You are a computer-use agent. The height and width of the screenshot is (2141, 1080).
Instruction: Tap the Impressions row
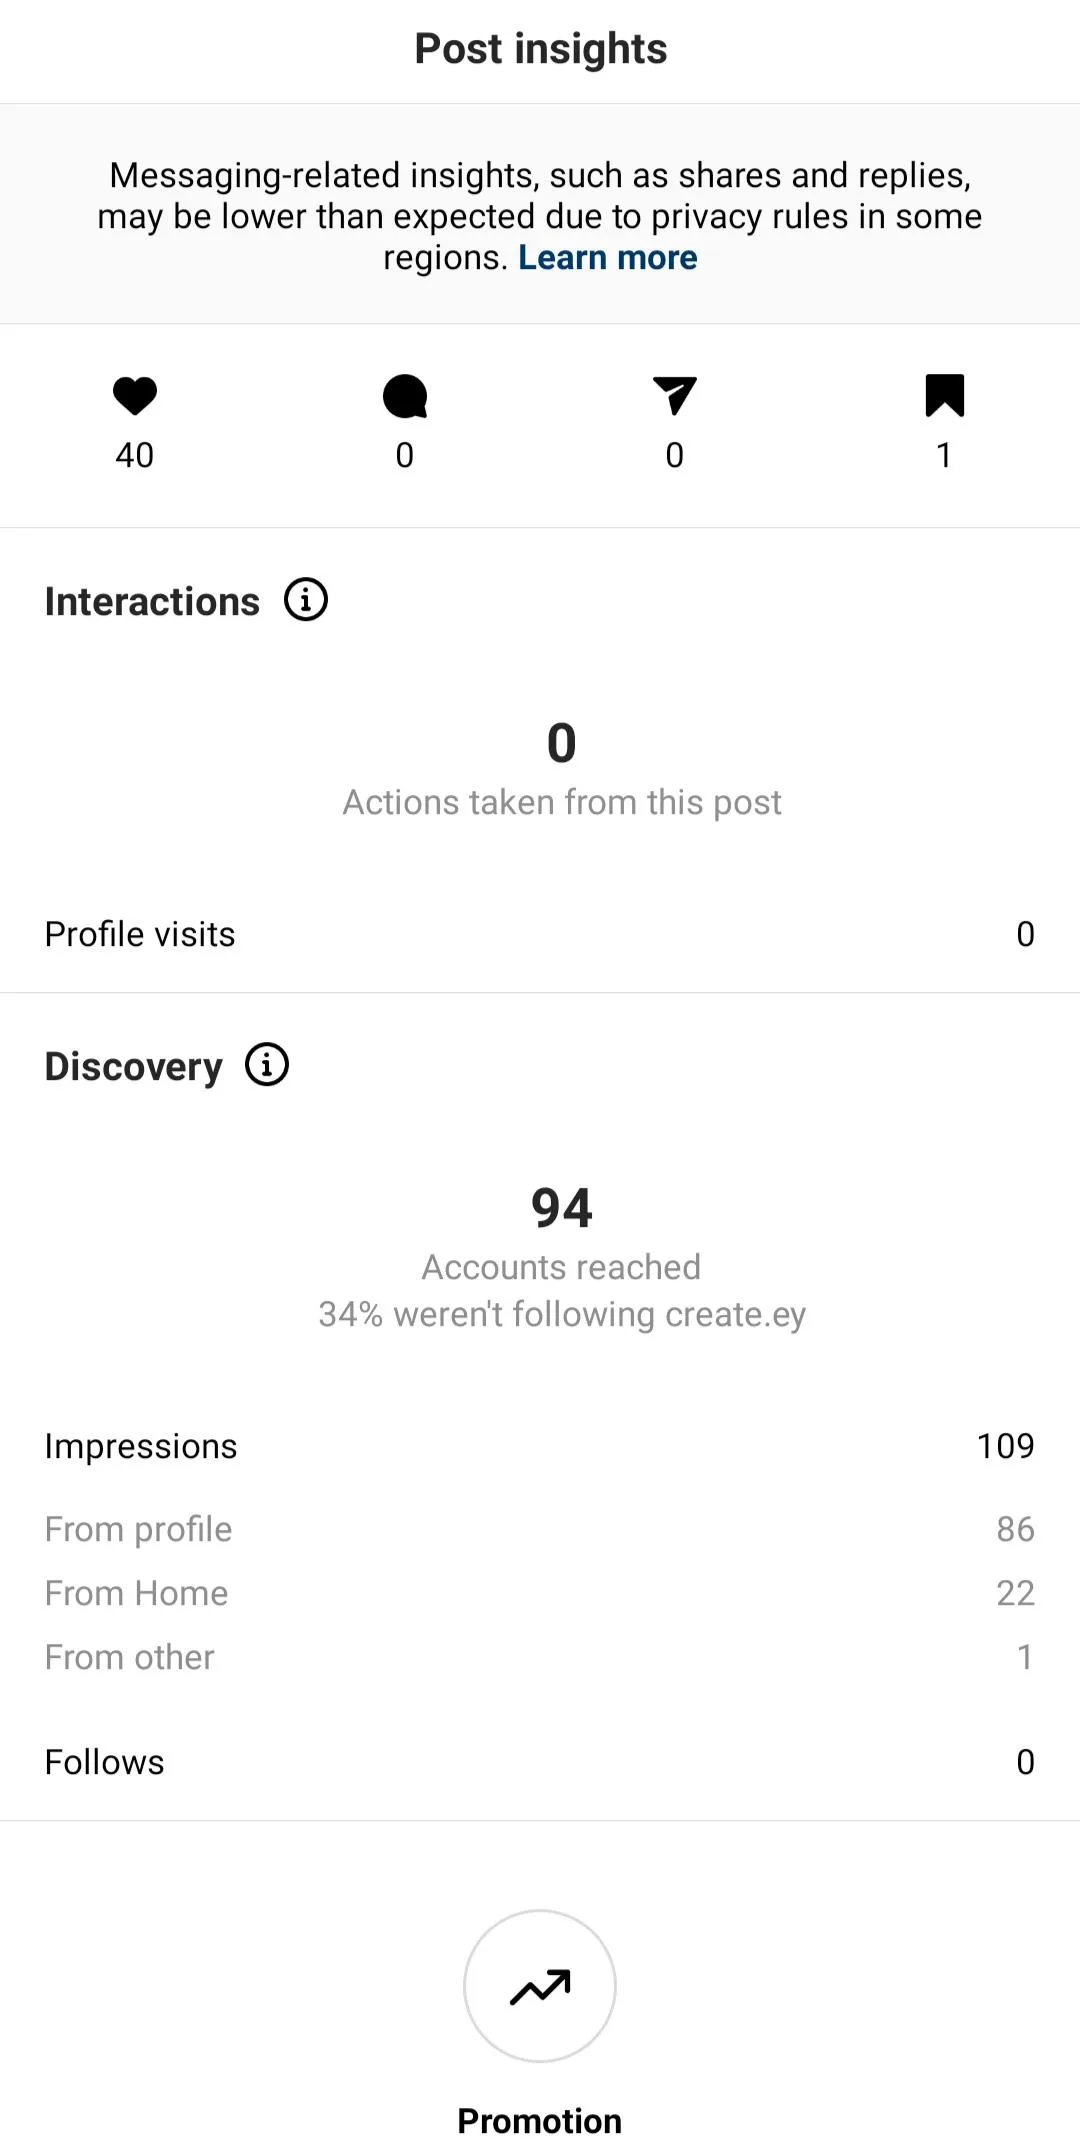click(540, 1446)
